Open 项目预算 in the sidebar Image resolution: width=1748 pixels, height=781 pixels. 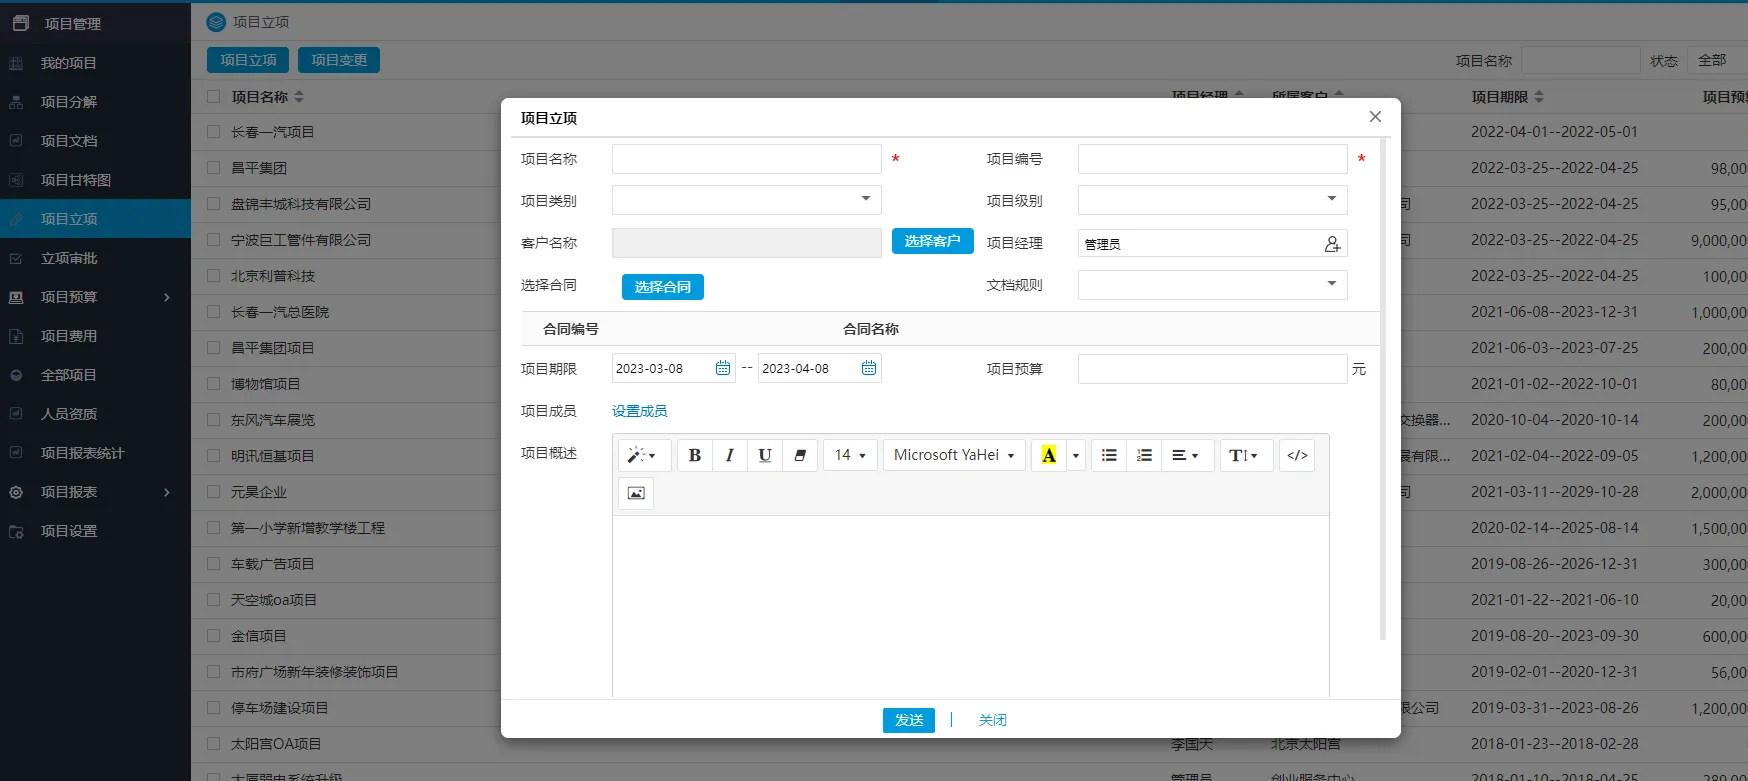coord(69,297)
